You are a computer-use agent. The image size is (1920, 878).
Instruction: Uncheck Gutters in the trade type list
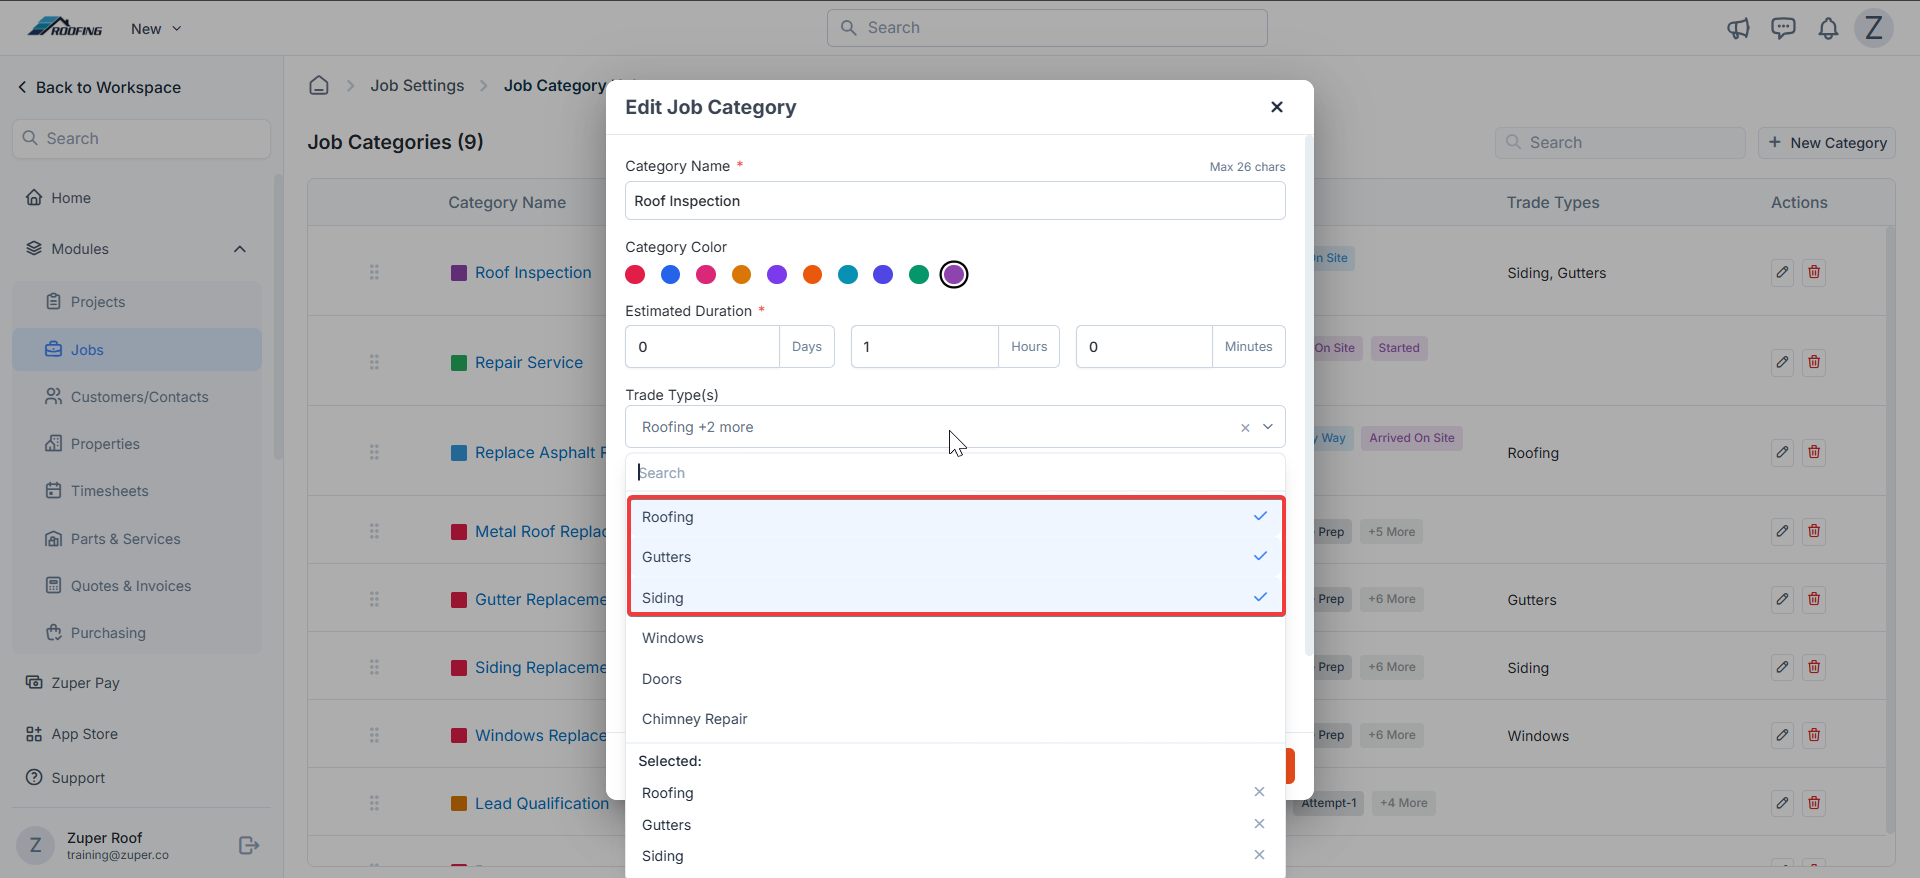[x=955, y=557]
